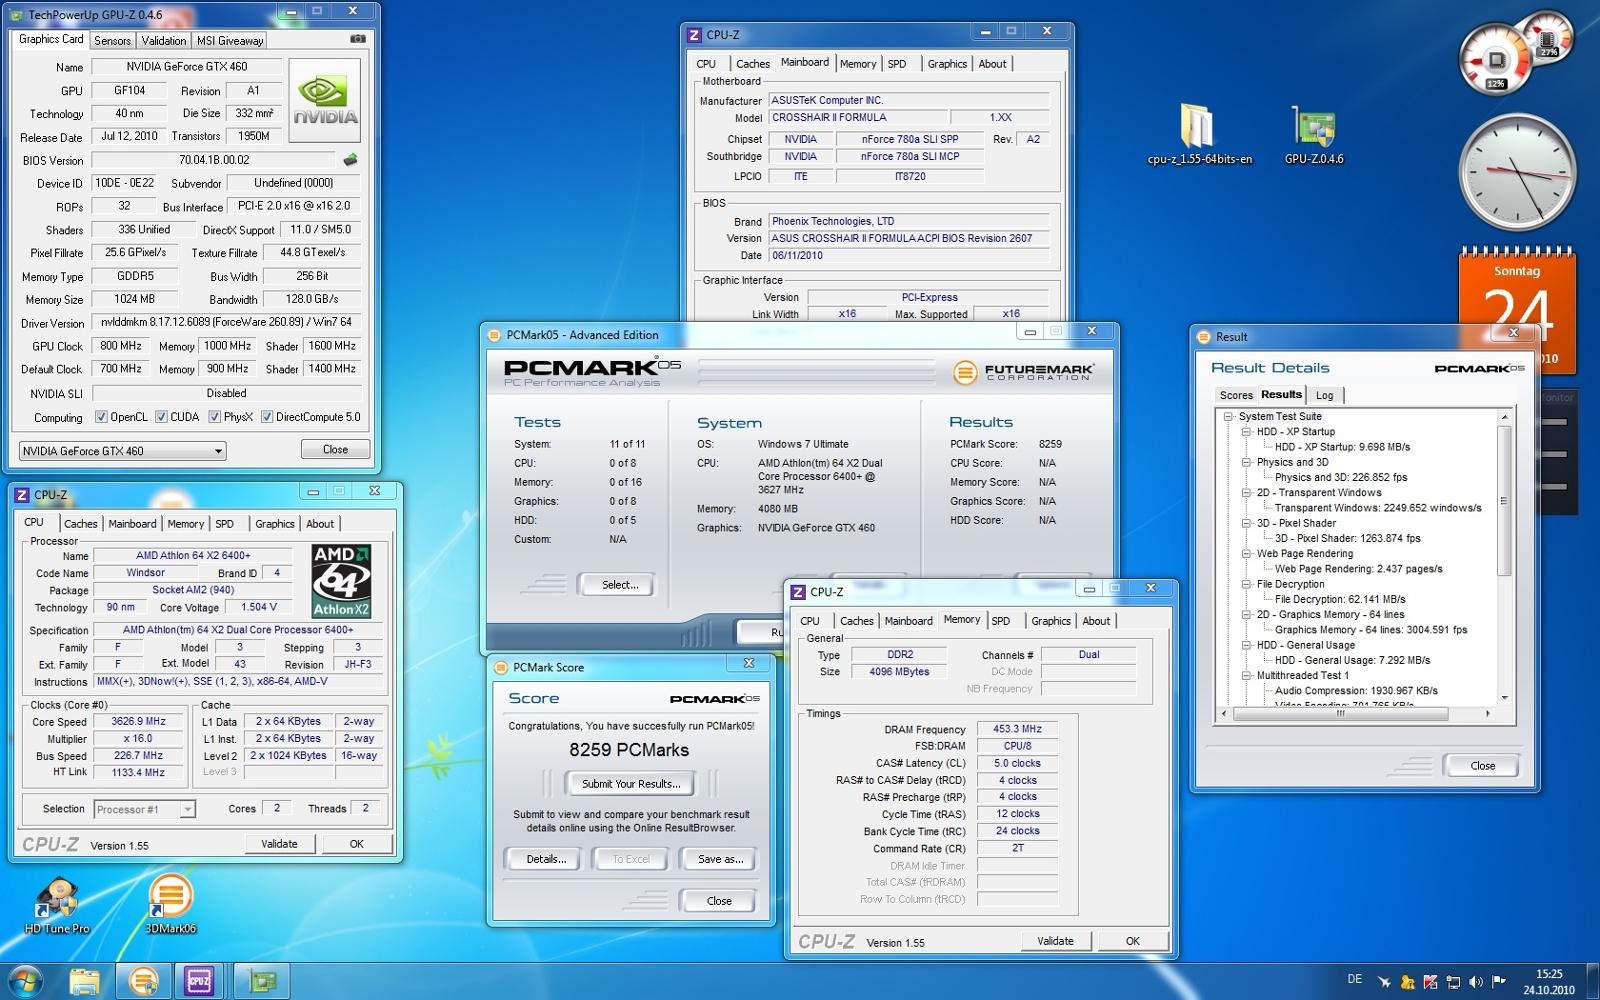1600x1000 pixels.
Task: Click the NVIDIA logo in GPU-Z
Action: coord(325,99)
